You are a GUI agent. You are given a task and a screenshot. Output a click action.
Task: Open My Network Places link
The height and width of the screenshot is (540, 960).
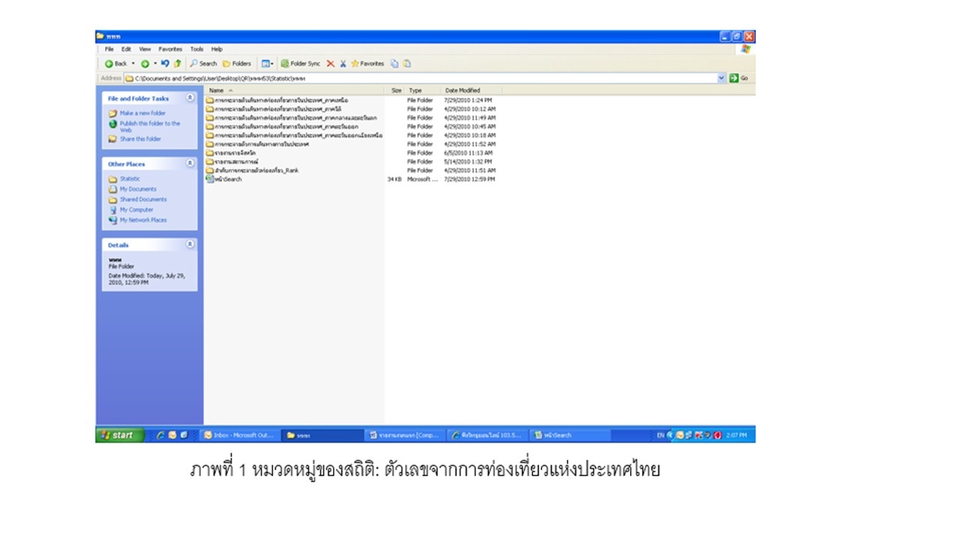(143, 220)
